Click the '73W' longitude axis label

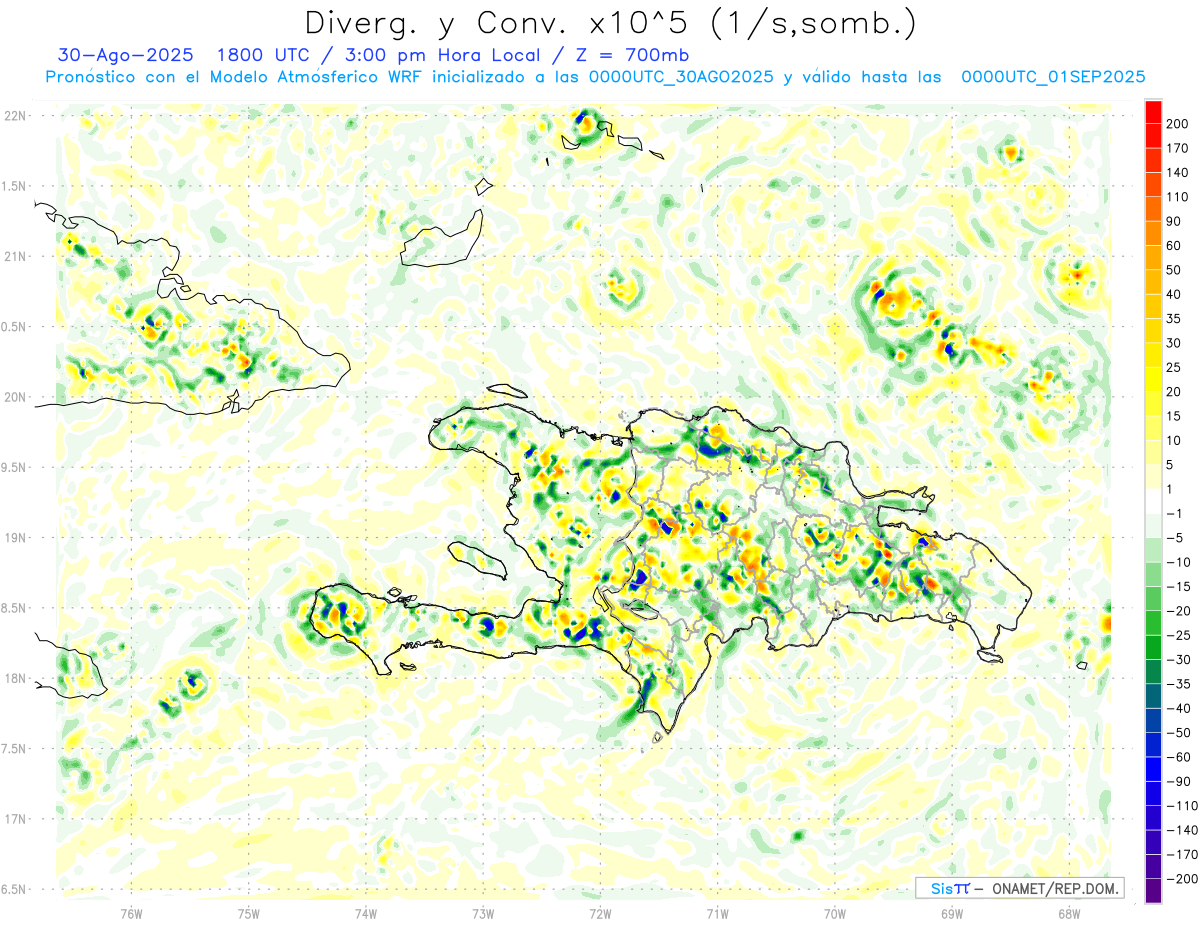[483, 913]
